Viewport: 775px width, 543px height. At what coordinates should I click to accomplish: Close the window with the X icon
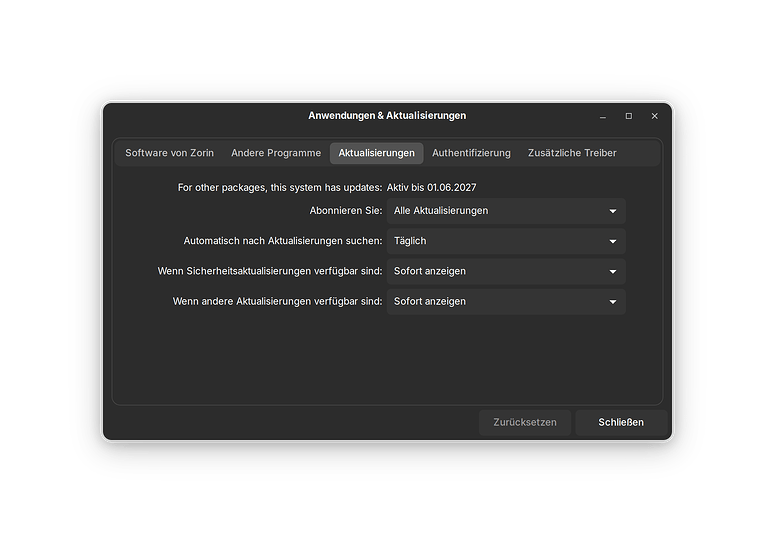654,116
